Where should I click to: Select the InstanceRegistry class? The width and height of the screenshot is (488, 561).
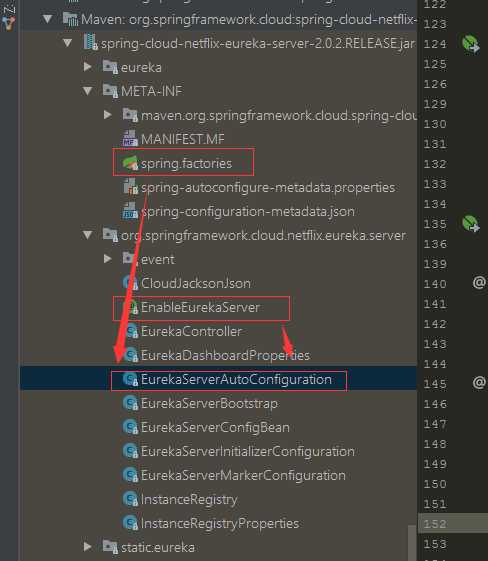(189, 499)
